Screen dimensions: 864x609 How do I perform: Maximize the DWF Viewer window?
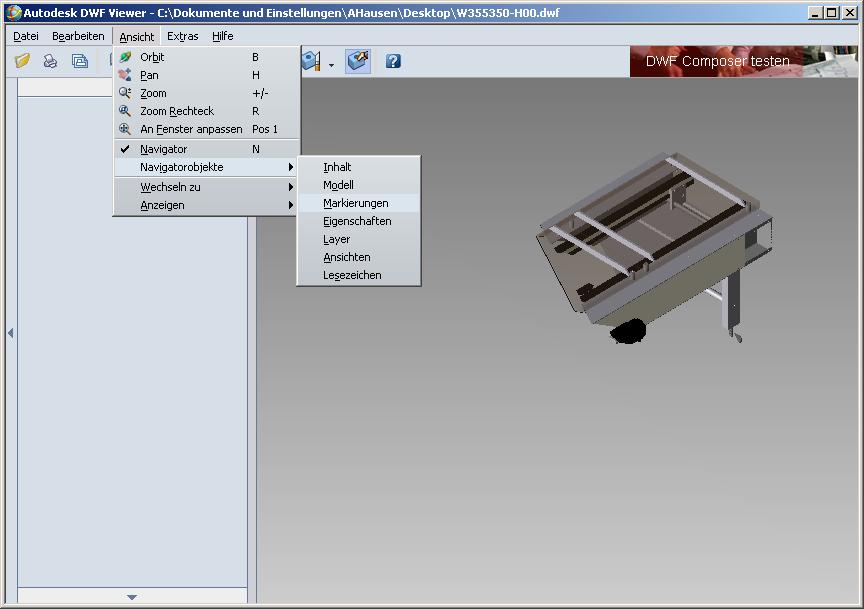[x=832, y=13]
